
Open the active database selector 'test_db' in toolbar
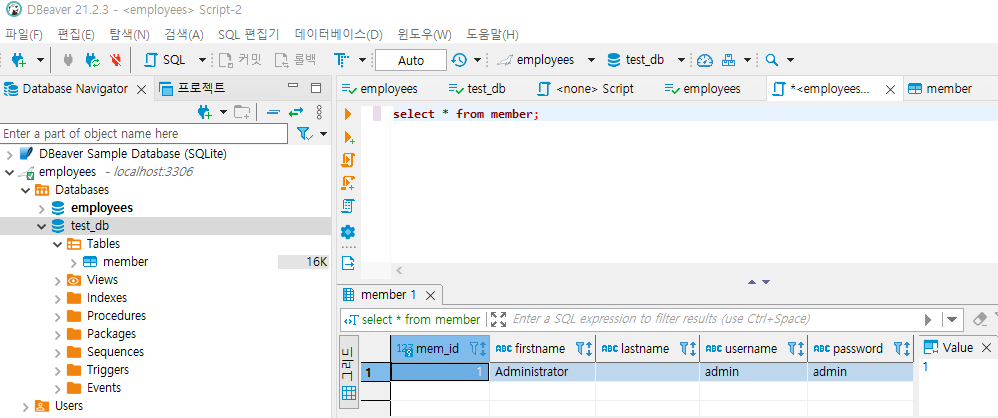645,60
